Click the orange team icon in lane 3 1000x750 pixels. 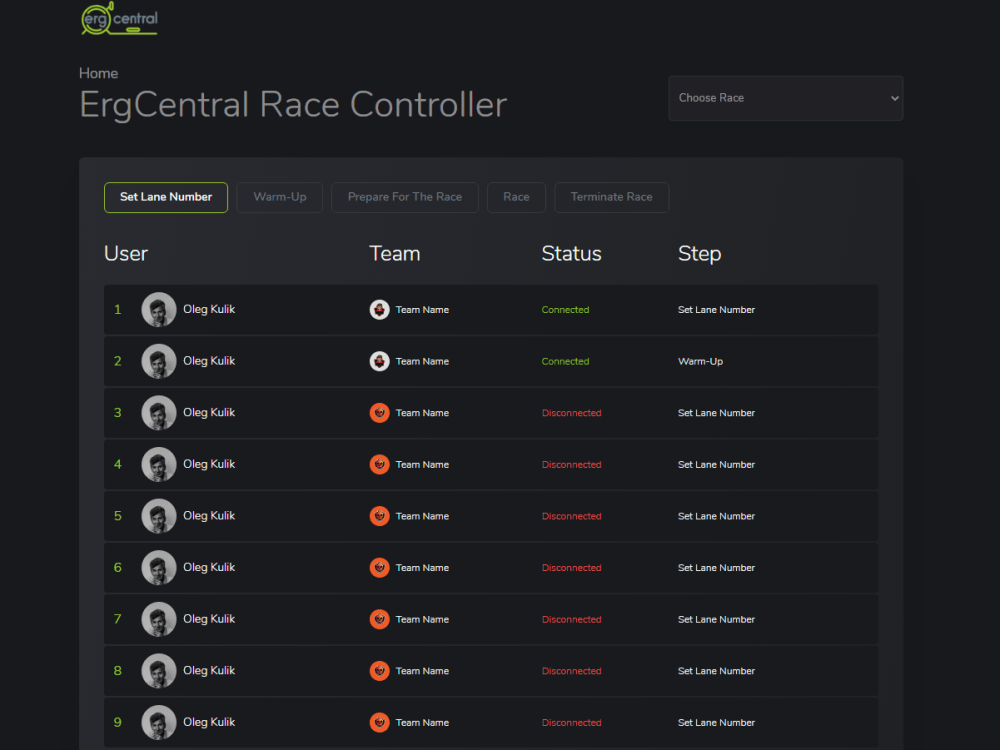[379, 413]
